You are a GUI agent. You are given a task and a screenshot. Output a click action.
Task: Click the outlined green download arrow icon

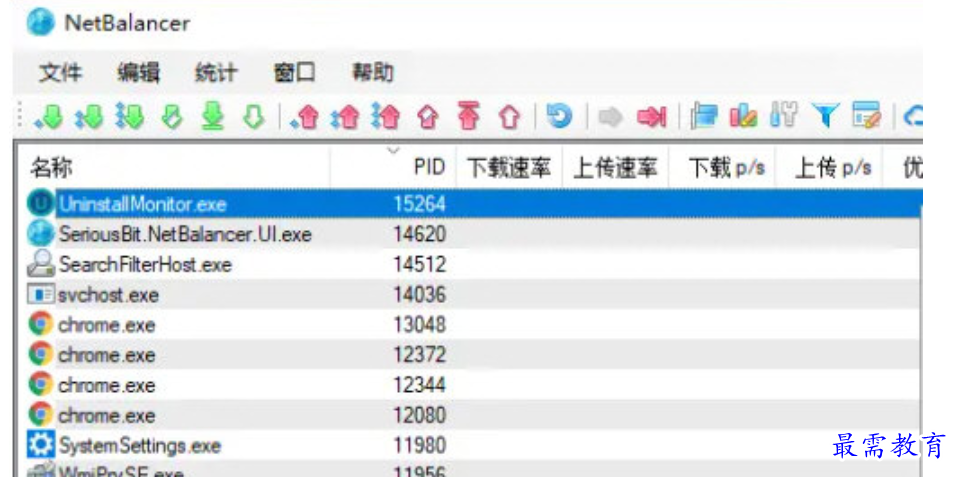coord(253,116)
